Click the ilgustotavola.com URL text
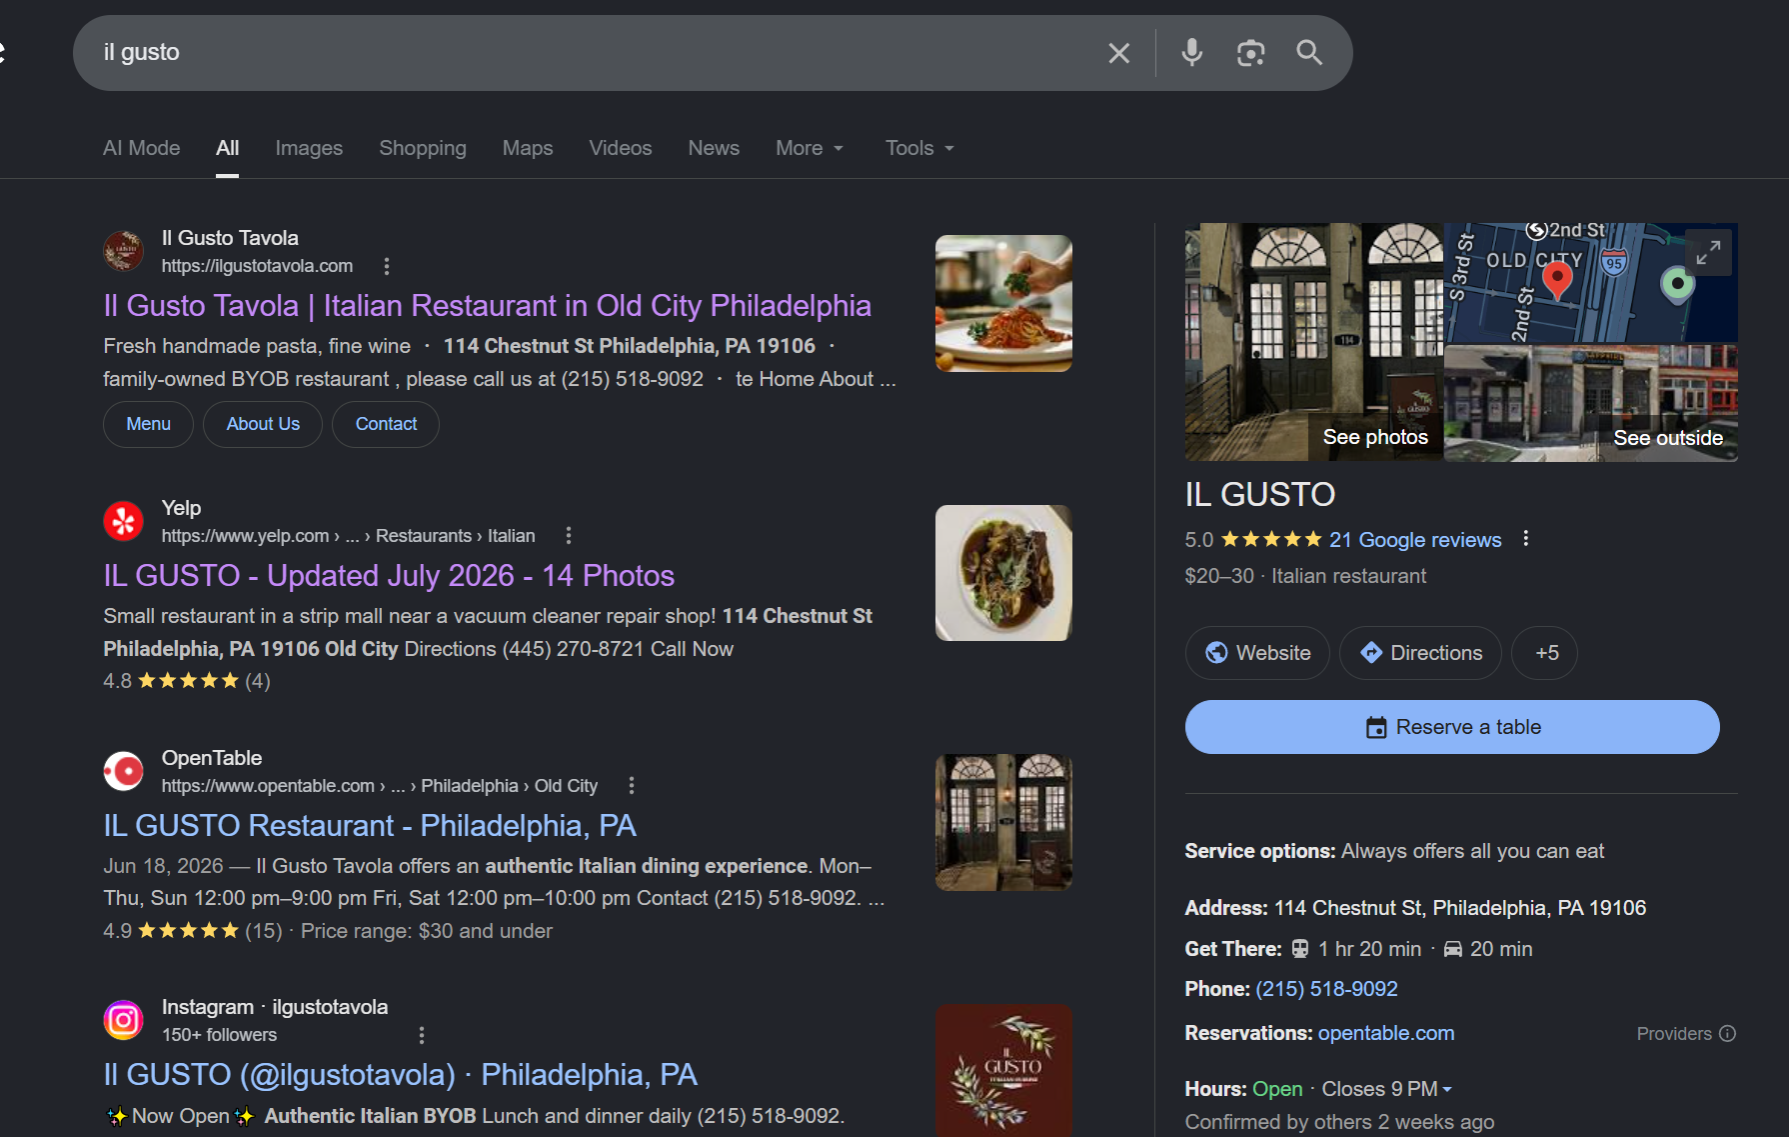This screenshot has height=1137, width=1789. coord(257,266)
